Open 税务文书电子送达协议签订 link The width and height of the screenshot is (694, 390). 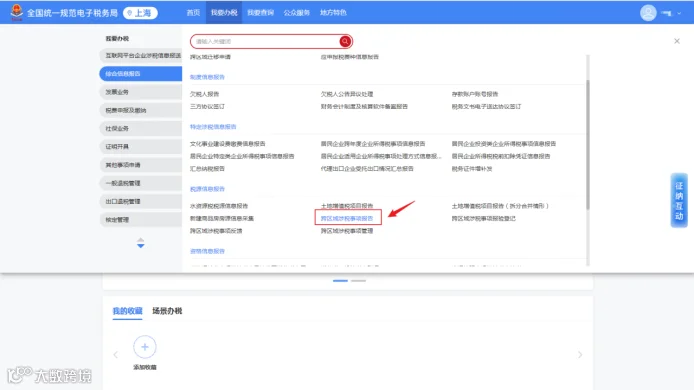pyautogui.click(x=486, y=106)
